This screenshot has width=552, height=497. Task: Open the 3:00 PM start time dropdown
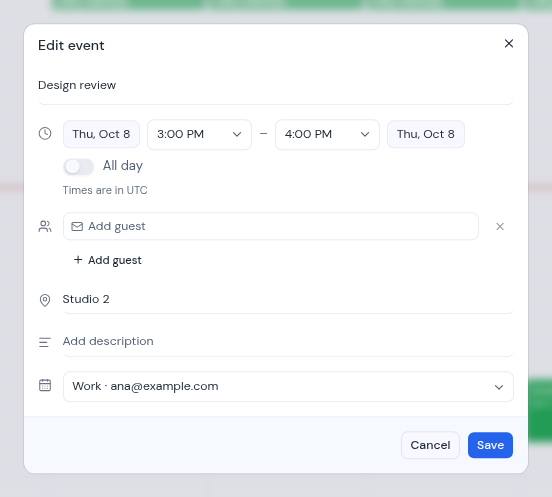click(199, 134)
